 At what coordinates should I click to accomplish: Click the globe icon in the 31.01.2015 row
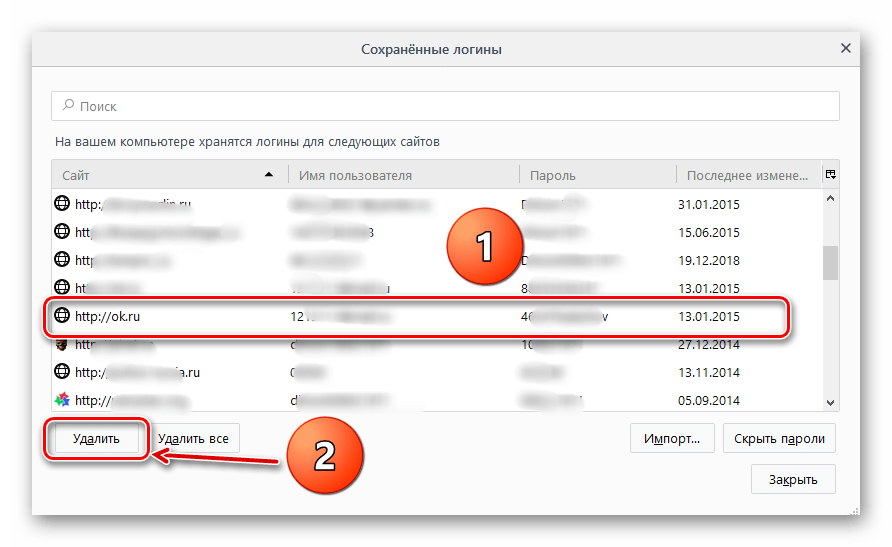(x=62, y=204)
